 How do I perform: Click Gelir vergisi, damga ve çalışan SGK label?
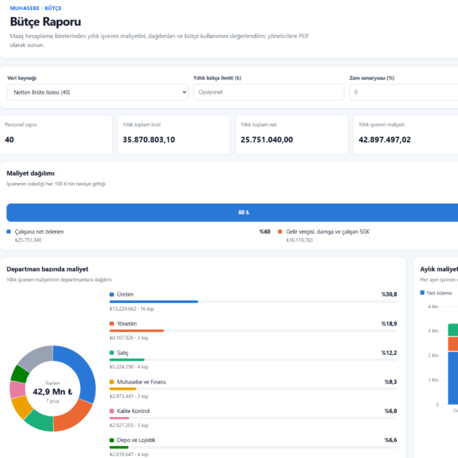[328, 232]
